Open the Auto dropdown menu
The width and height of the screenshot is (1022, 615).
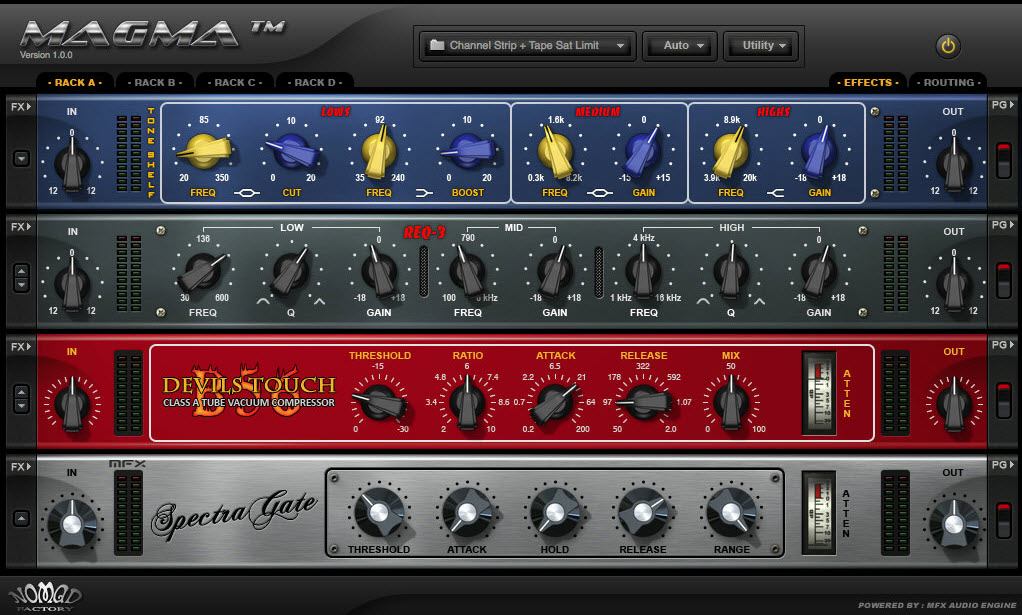(x=679, y=45)
